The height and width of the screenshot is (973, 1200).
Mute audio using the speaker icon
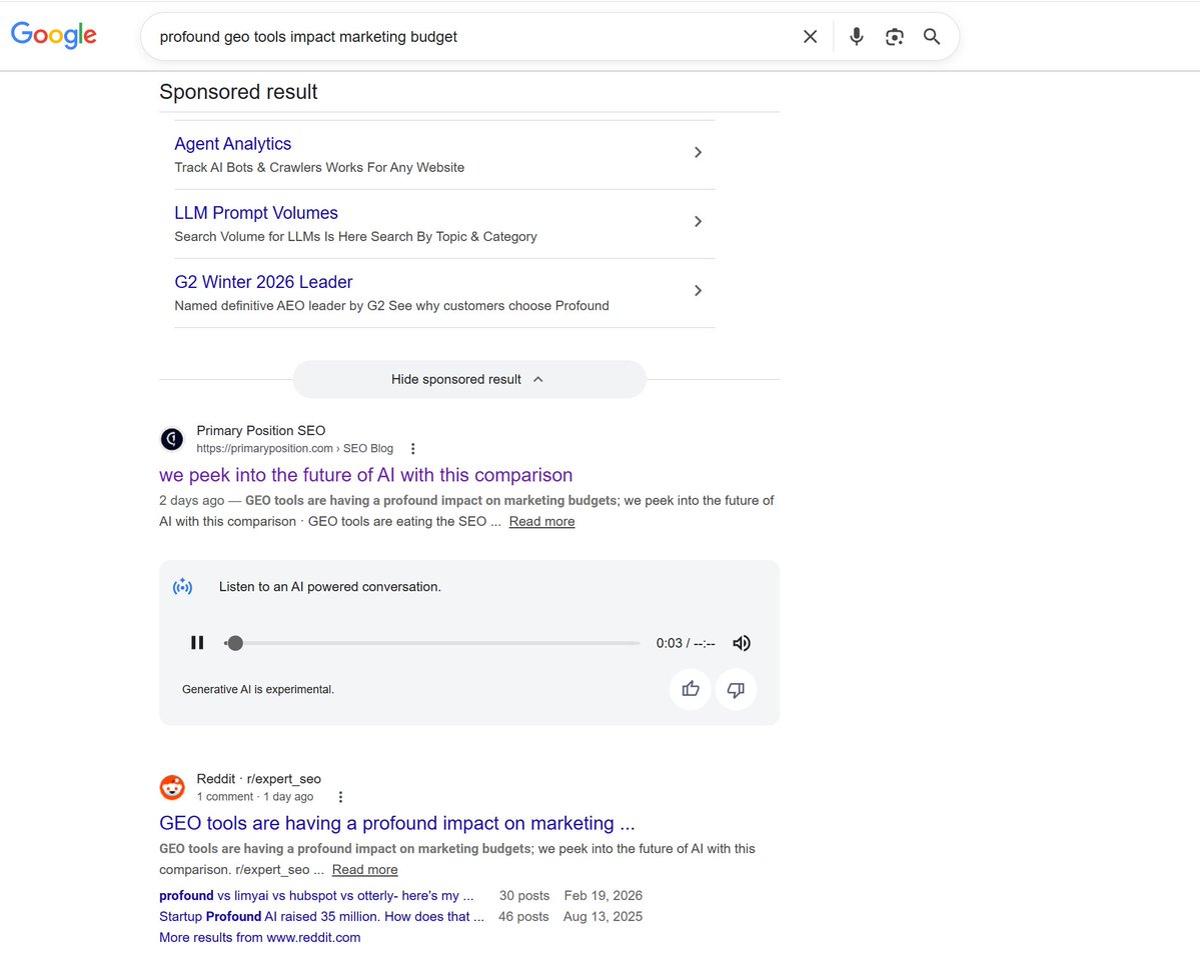[x=741, y=643]
